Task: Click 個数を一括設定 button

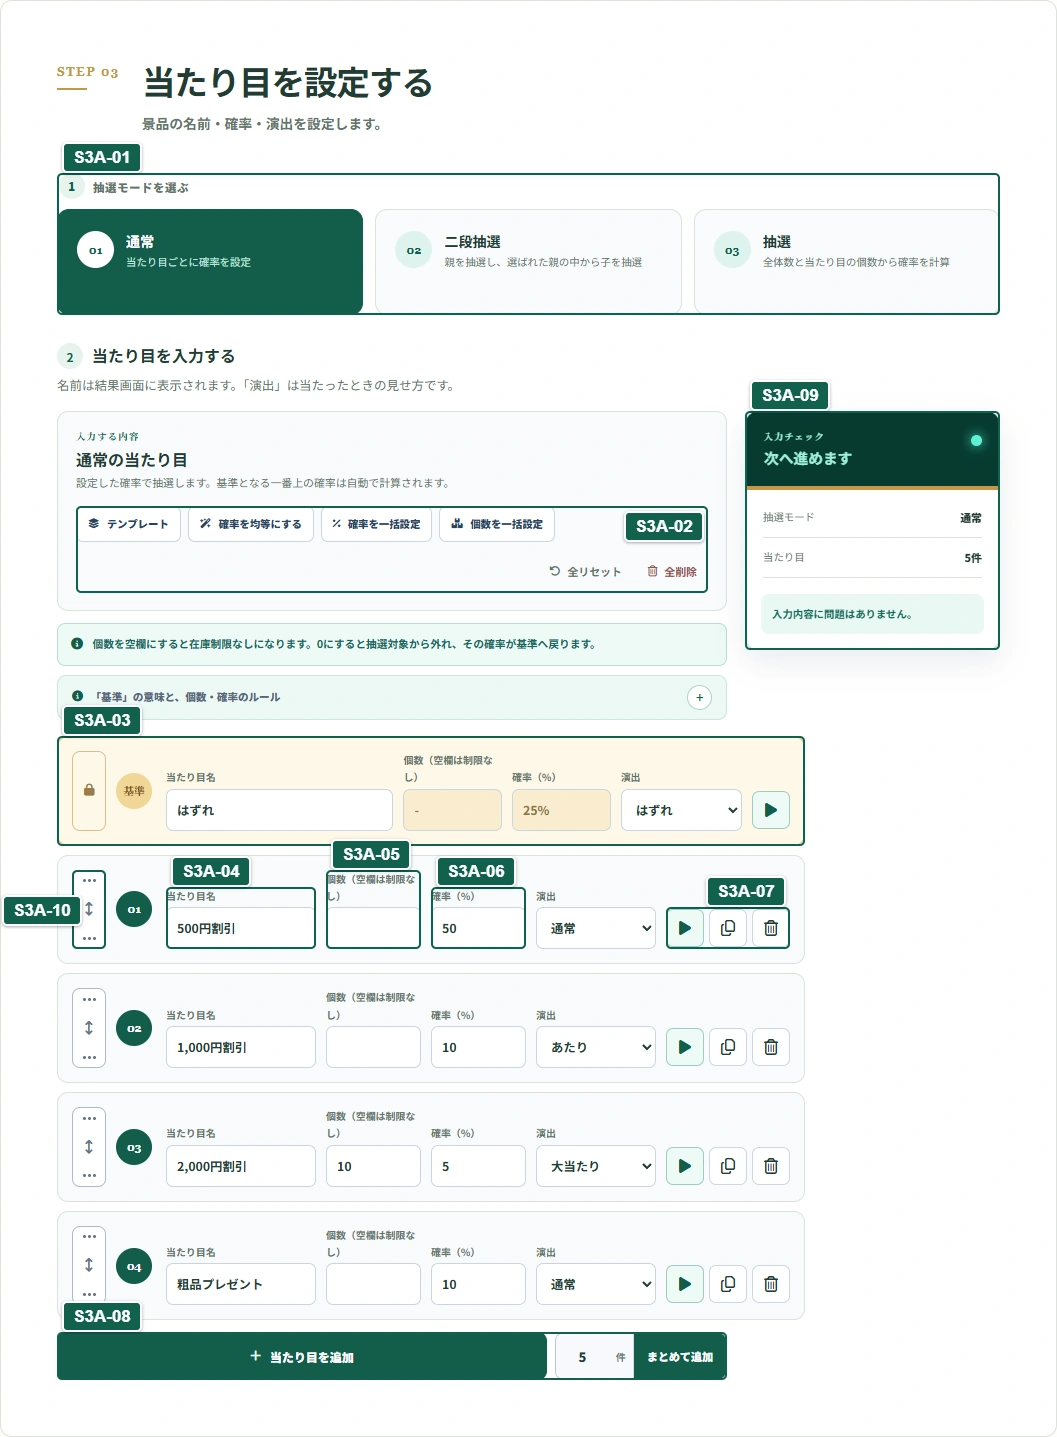Action: pos(497,524)
